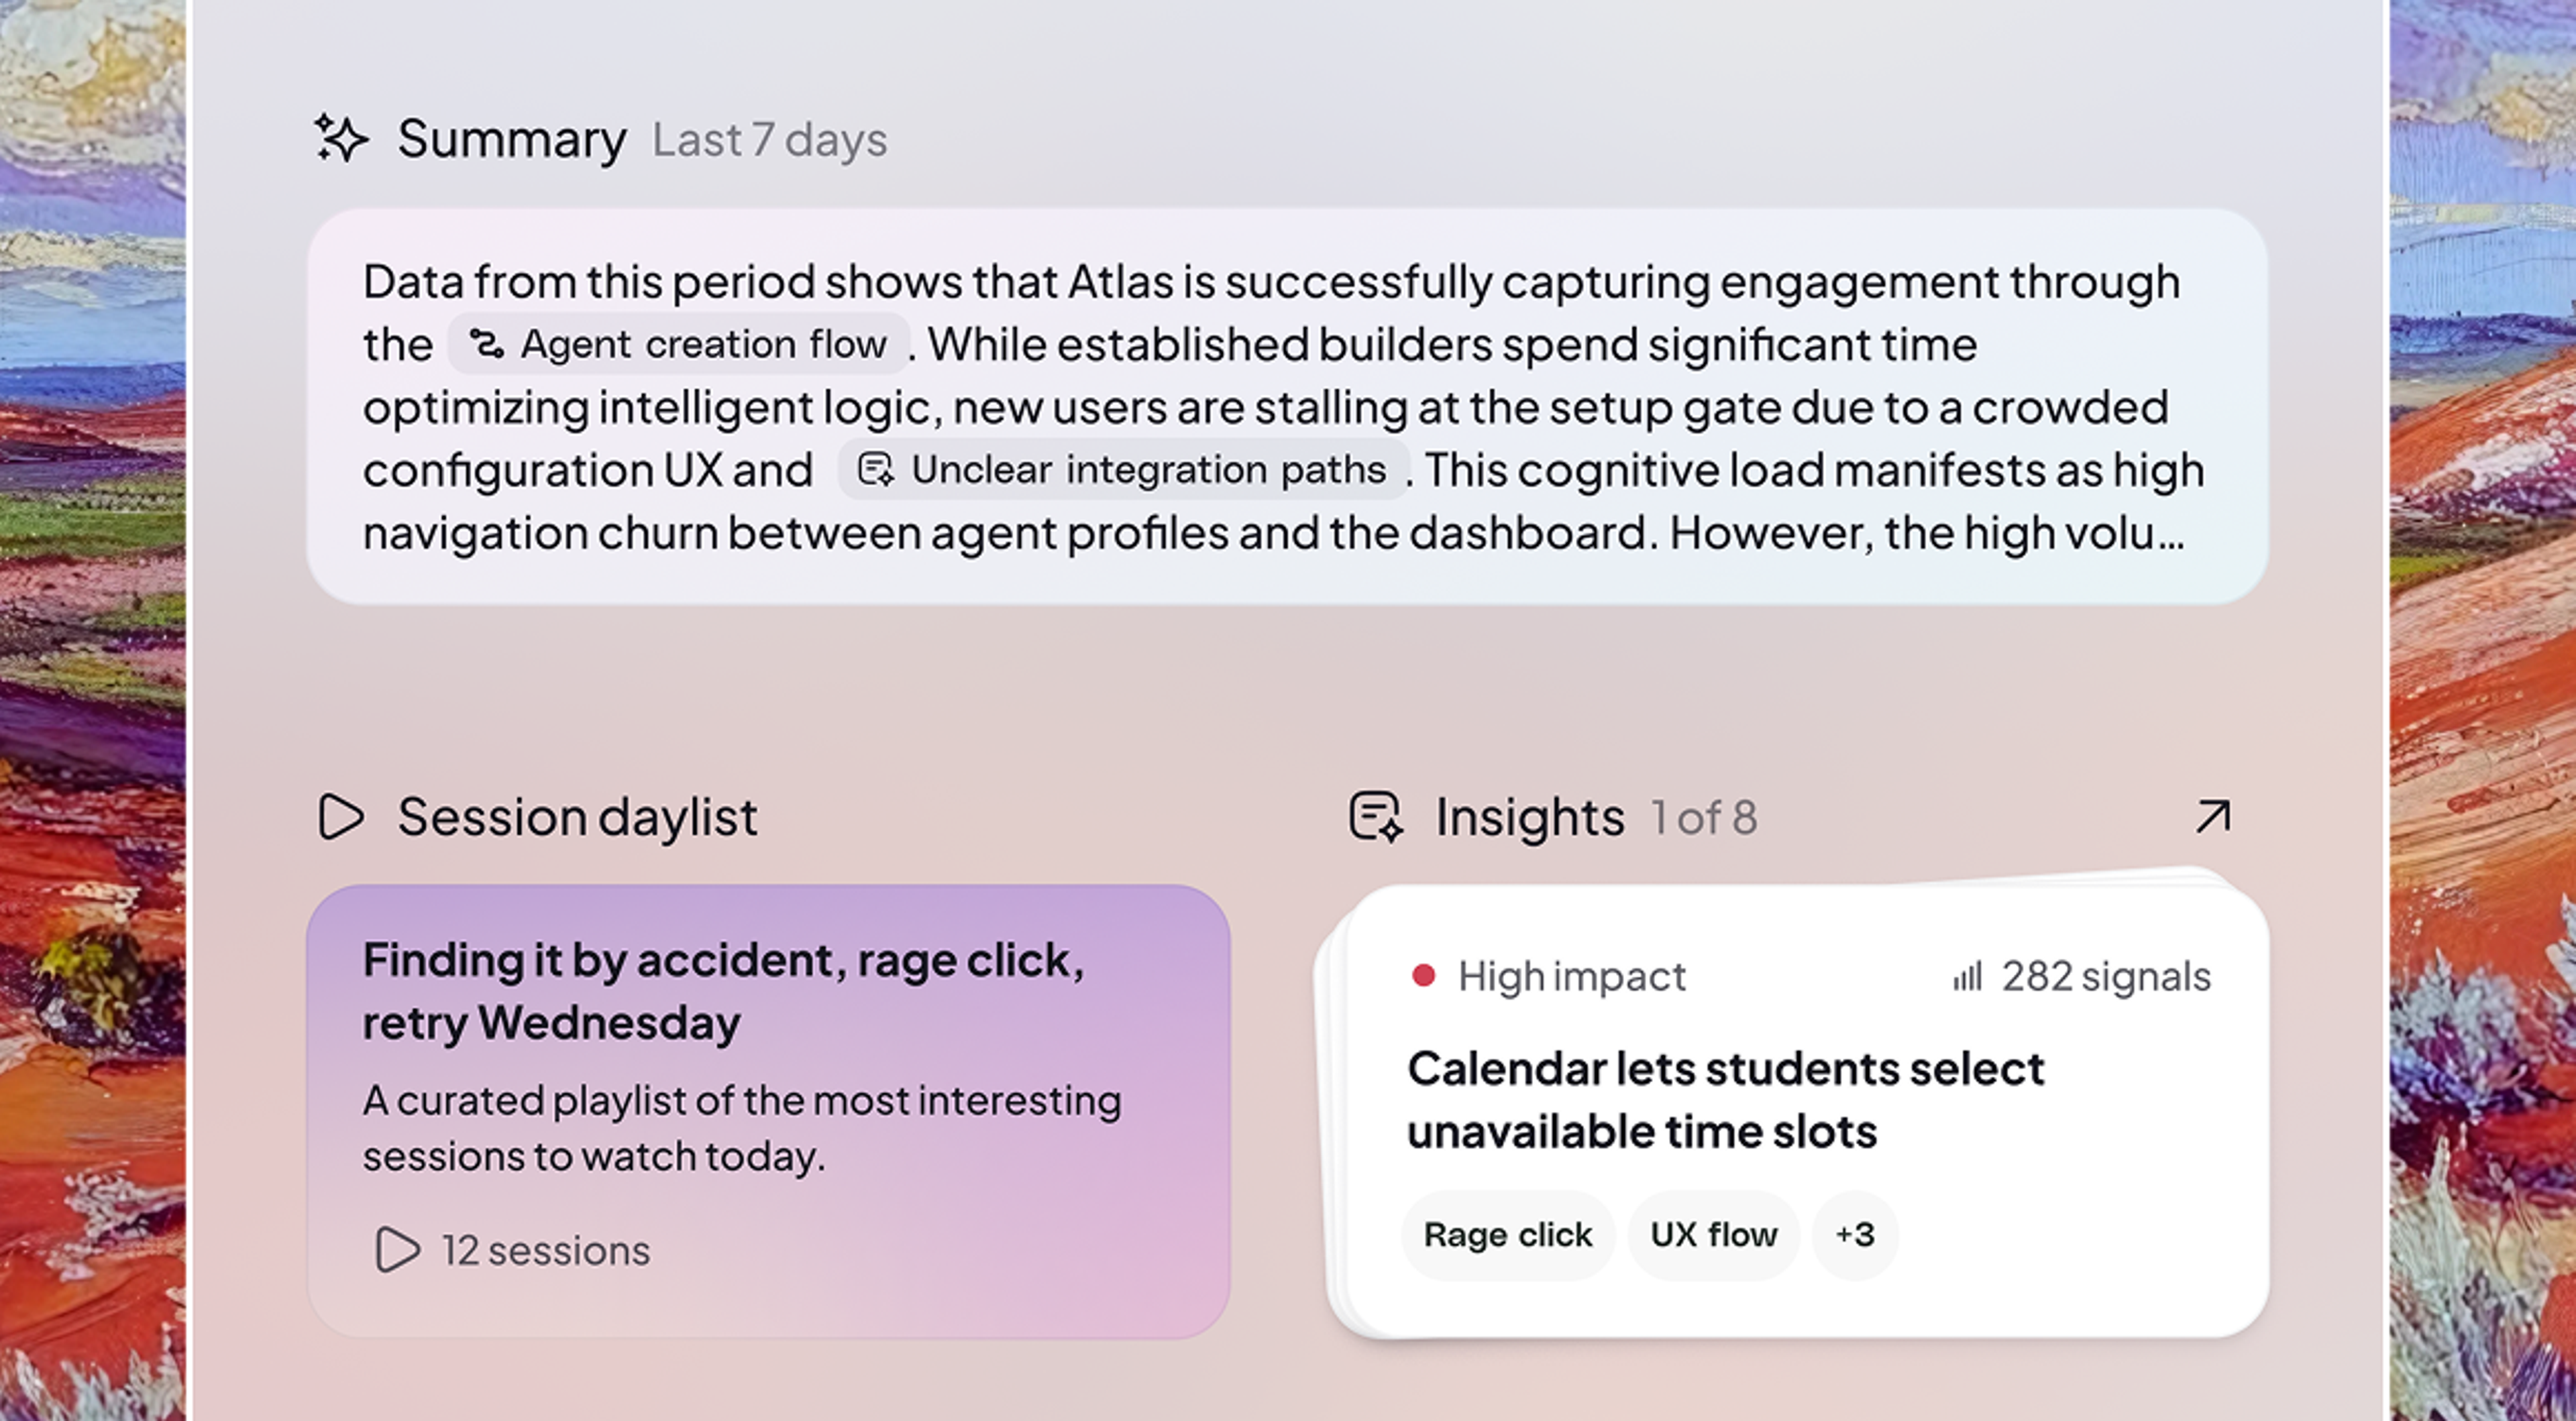This screenshot has width=2576, height=1421.
Task: Open the Calendar unavailable time slots insight
Action: point(1725,1100)
